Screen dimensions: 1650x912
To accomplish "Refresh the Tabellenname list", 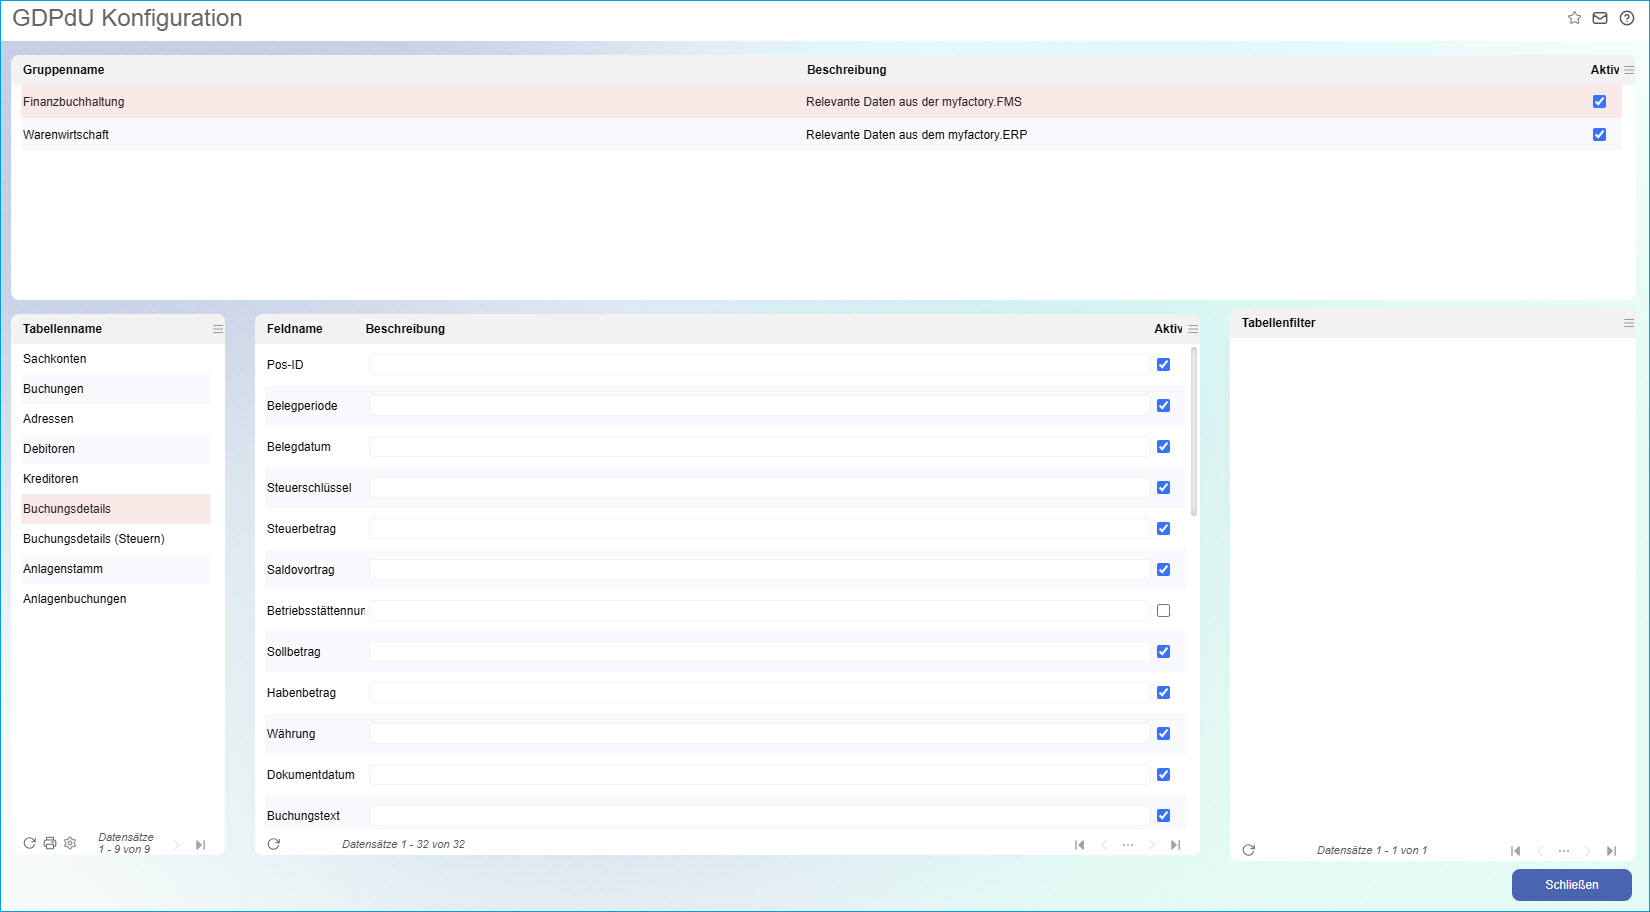I will (x=30, y=843).
